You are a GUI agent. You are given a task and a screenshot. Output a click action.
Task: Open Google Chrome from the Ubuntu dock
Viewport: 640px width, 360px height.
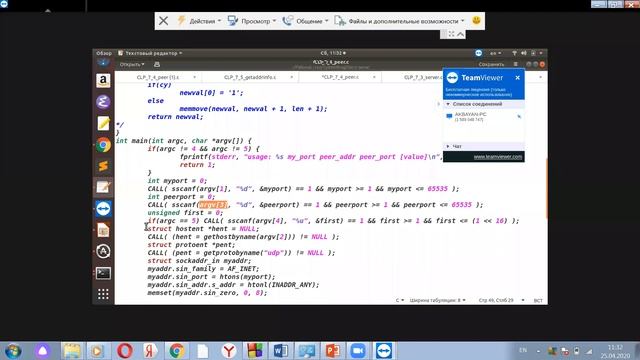103,144
